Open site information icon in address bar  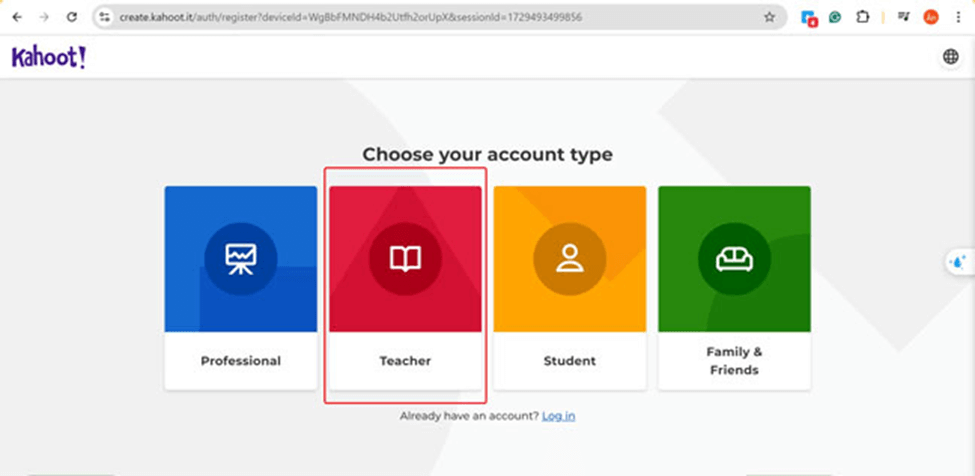point(105,17)
